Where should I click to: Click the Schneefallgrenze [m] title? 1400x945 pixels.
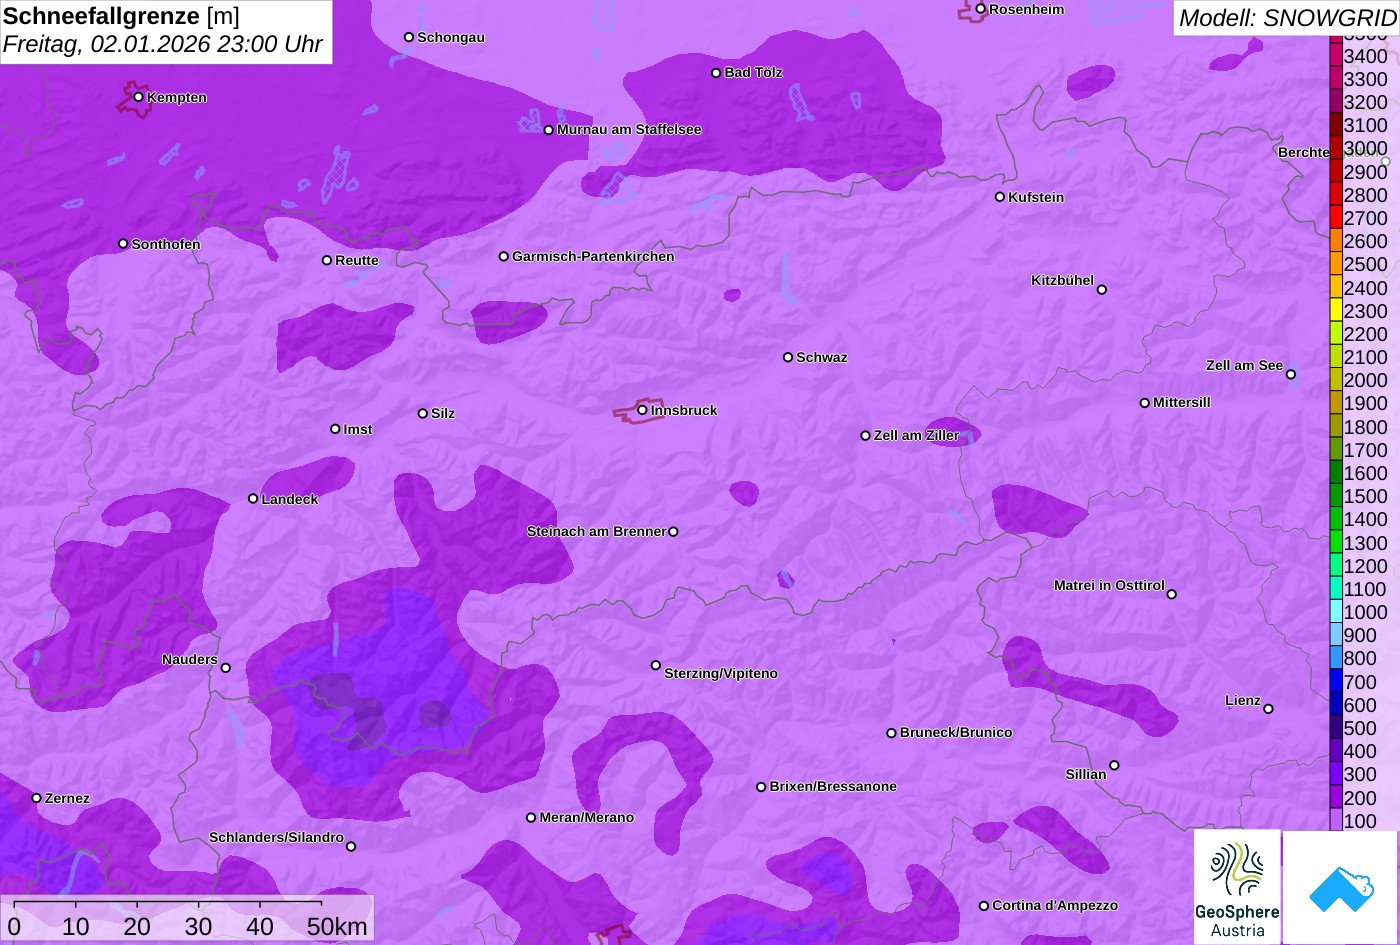pos(121,16)
